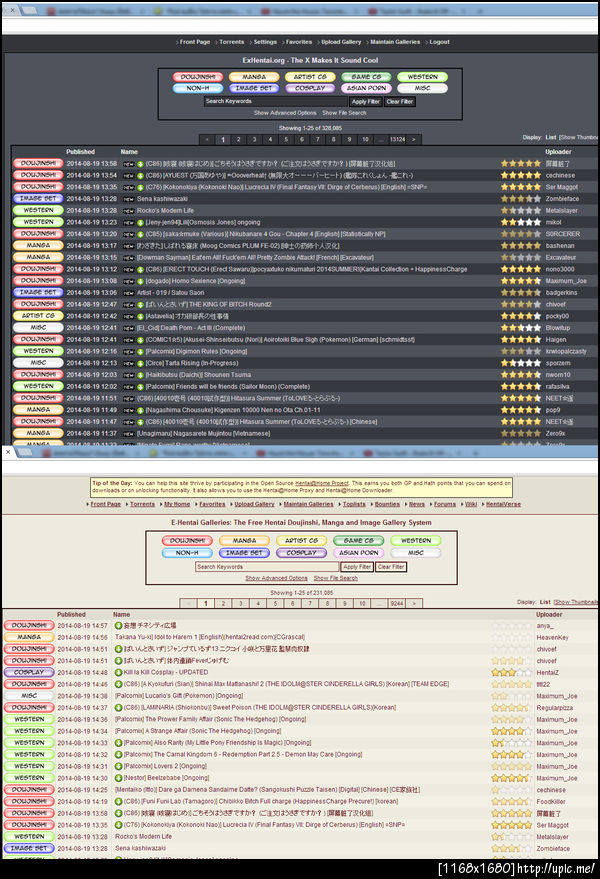Go to page 2 in dark window pagination
The height and width of the screenshot is (879, 600).
pyautogui.click(x=238, y=140)
